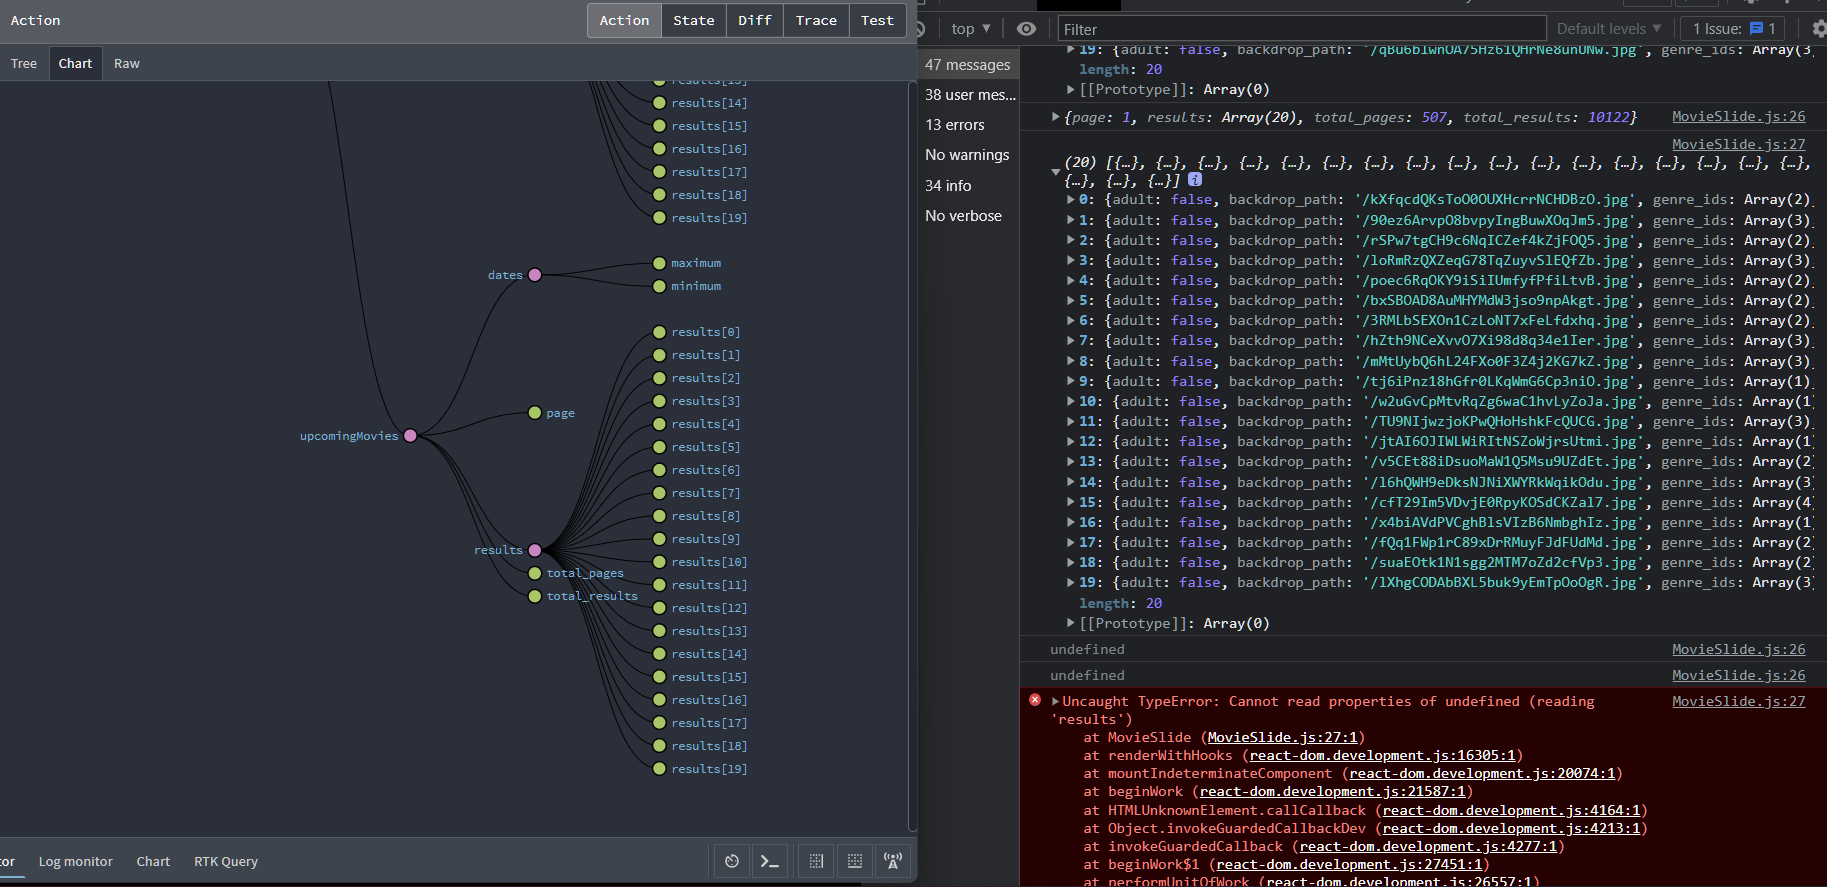This screenshot has height=887, width=1827.
Task: Collapse the expanded (20) array
Action: coord(1056,172)
